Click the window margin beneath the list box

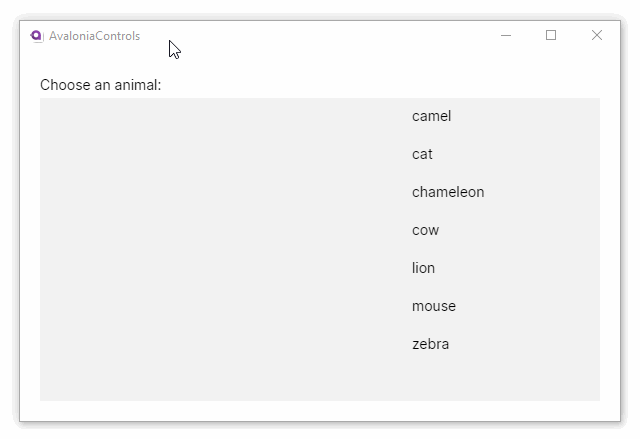click(x=320, y=411)
